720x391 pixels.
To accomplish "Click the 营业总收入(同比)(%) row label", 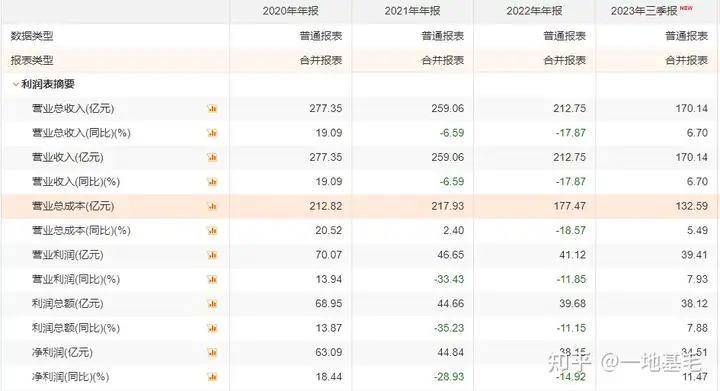I will click(x=81, y=133).
